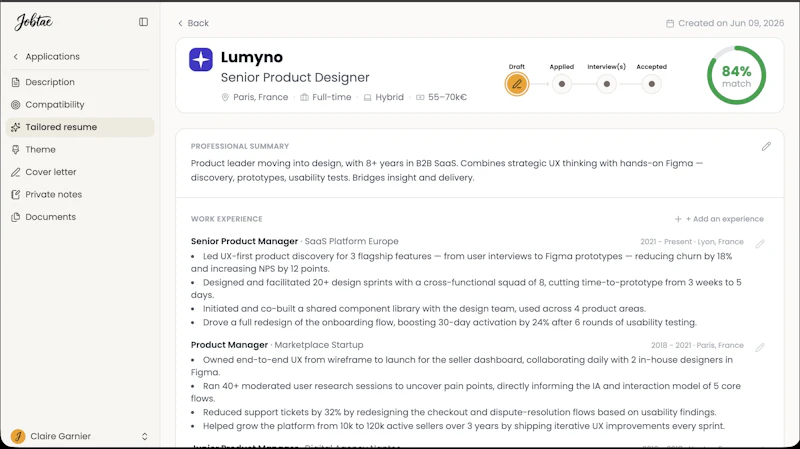Screen dimensions: 800x449
Task: Click the Theme paintbrush icon
Action: 16,149
